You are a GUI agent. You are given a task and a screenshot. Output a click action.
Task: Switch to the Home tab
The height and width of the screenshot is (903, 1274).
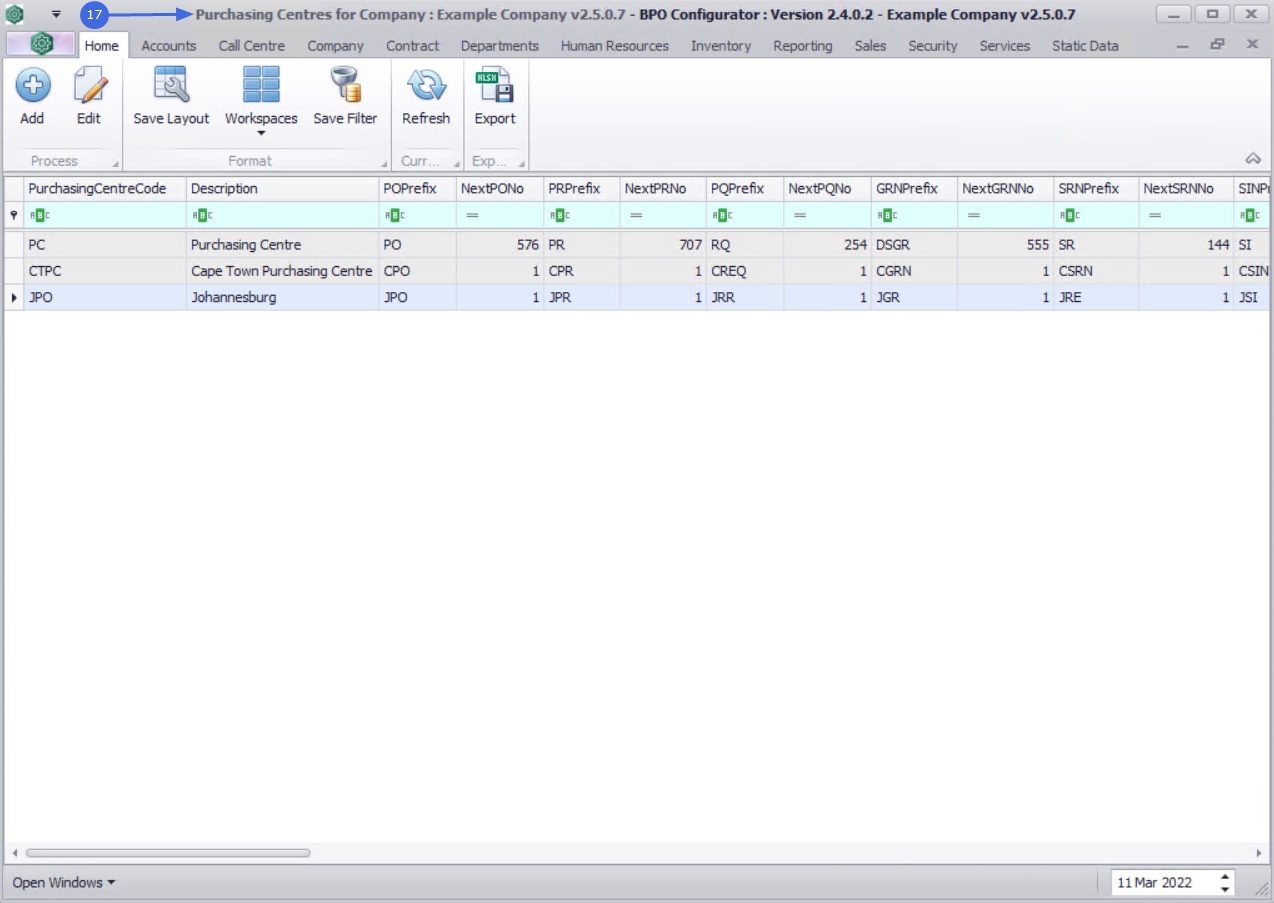pos(101,45)
